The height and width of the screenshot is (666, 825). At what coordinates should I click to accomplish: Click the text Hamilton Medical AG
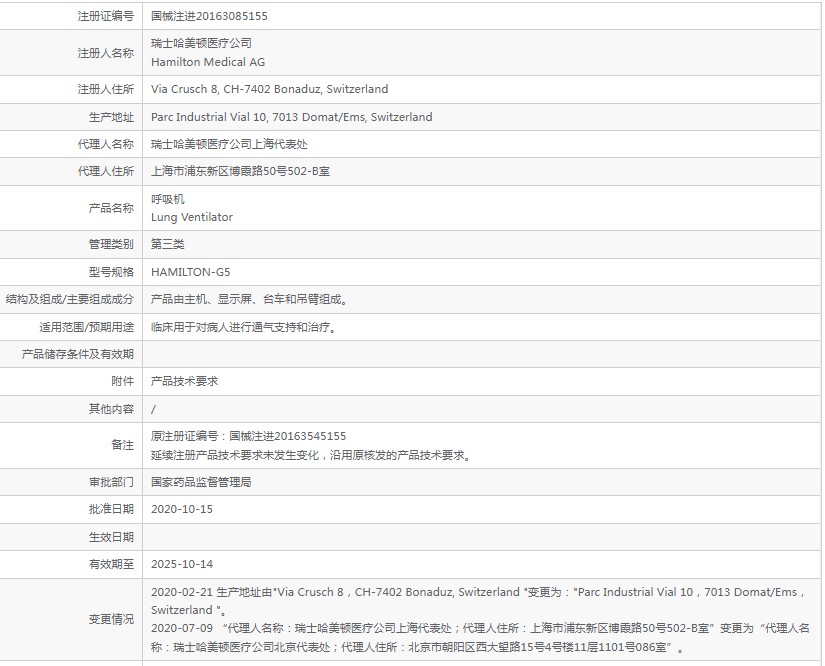[208, 62]
